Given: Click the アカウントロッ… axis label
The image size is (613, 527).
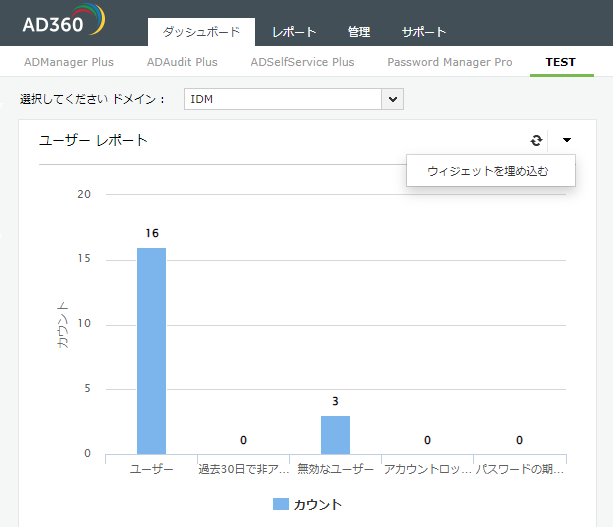Looking at the screenshot, I should 427,468.
